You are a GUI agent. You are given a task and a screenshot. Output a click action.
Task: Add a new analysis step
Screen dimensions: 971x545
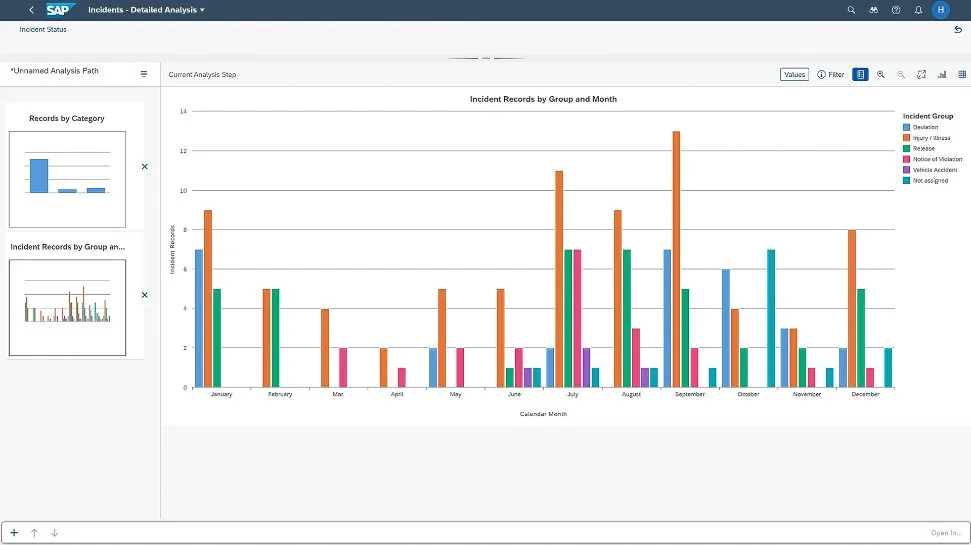point(14,533)
